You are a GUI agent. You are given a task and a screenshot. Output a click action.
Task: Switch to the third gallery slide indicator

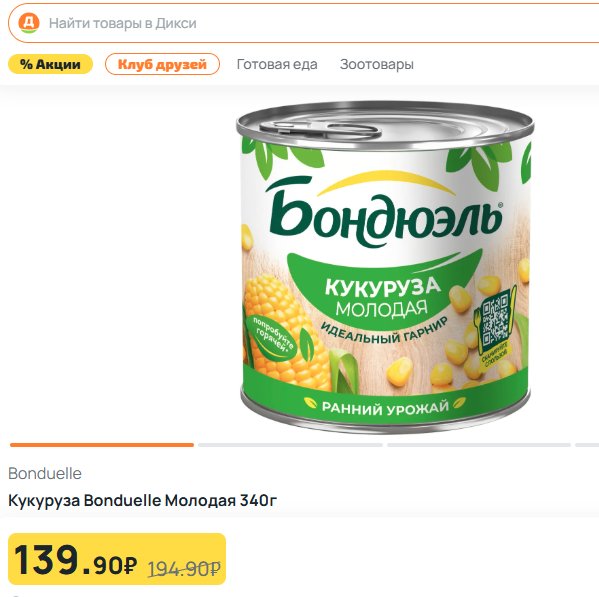pos(479,445)
